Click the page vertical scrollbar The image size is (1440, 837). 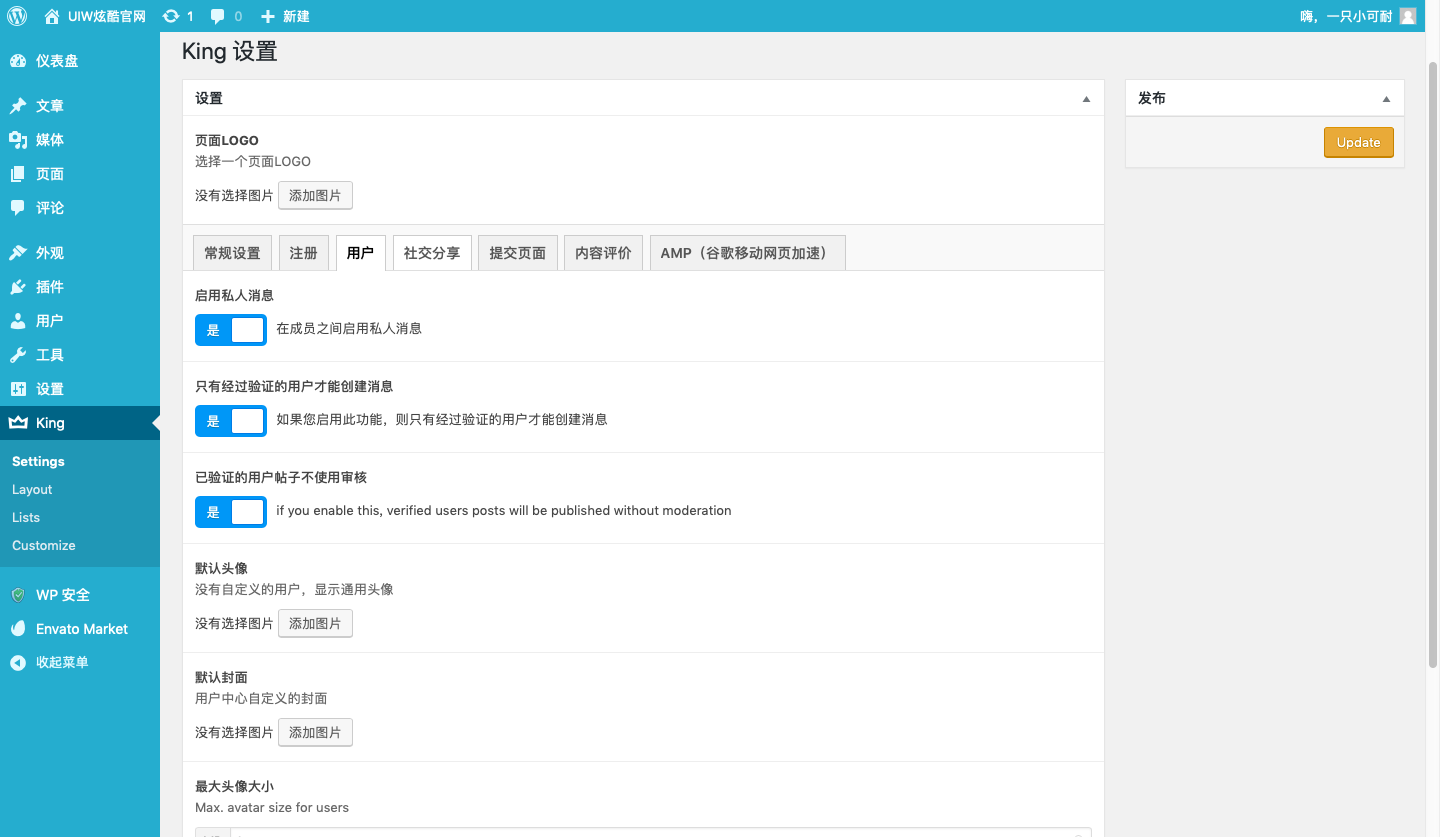click(1432, 360)
